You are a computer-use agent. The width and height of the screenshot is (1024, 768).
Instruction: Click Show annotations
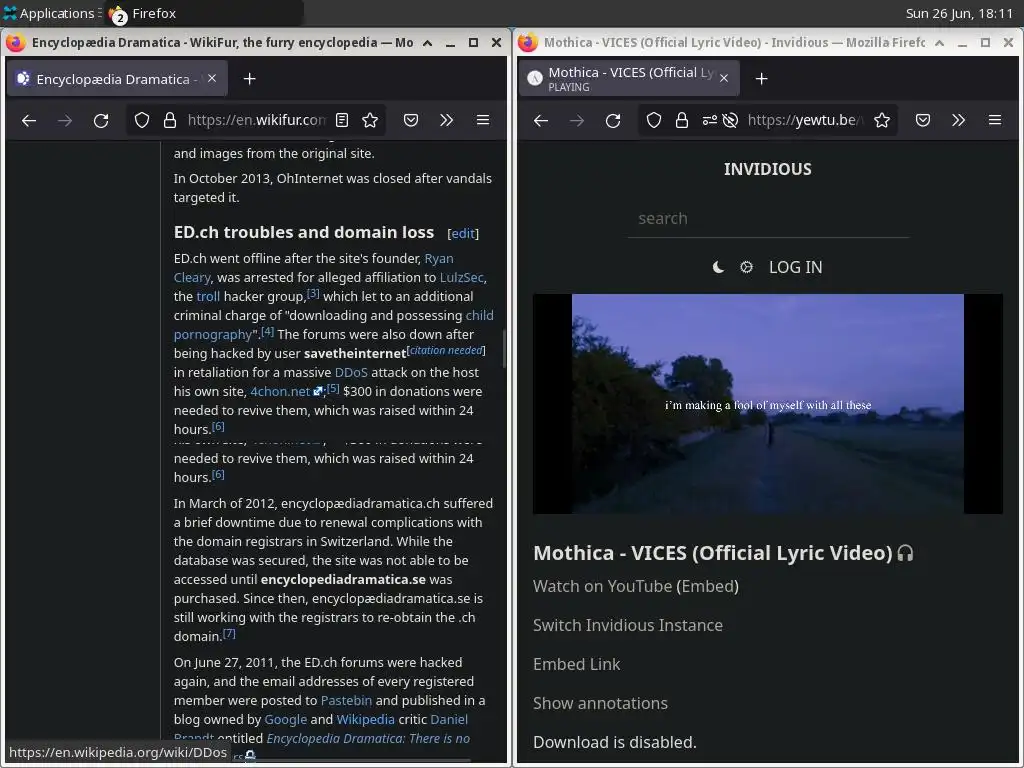click(x=600, y=703)
